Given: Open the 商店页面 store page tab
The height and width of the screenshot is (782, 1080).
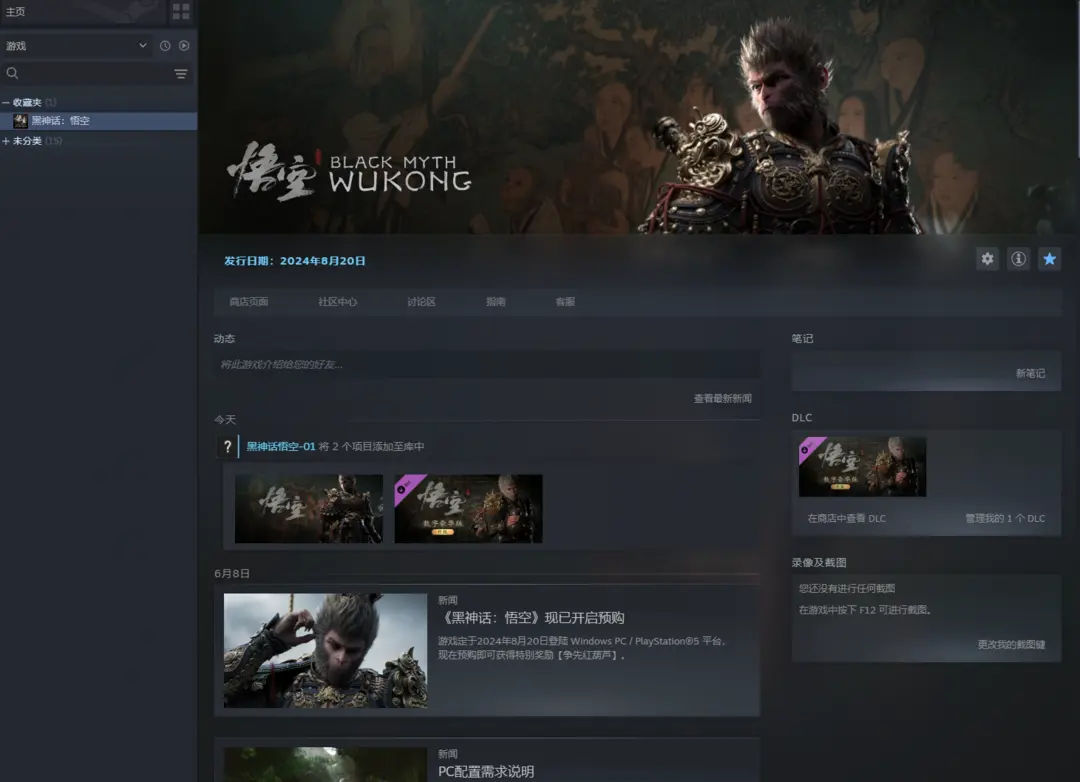Looking at the screenshot, I should point(248,302).
